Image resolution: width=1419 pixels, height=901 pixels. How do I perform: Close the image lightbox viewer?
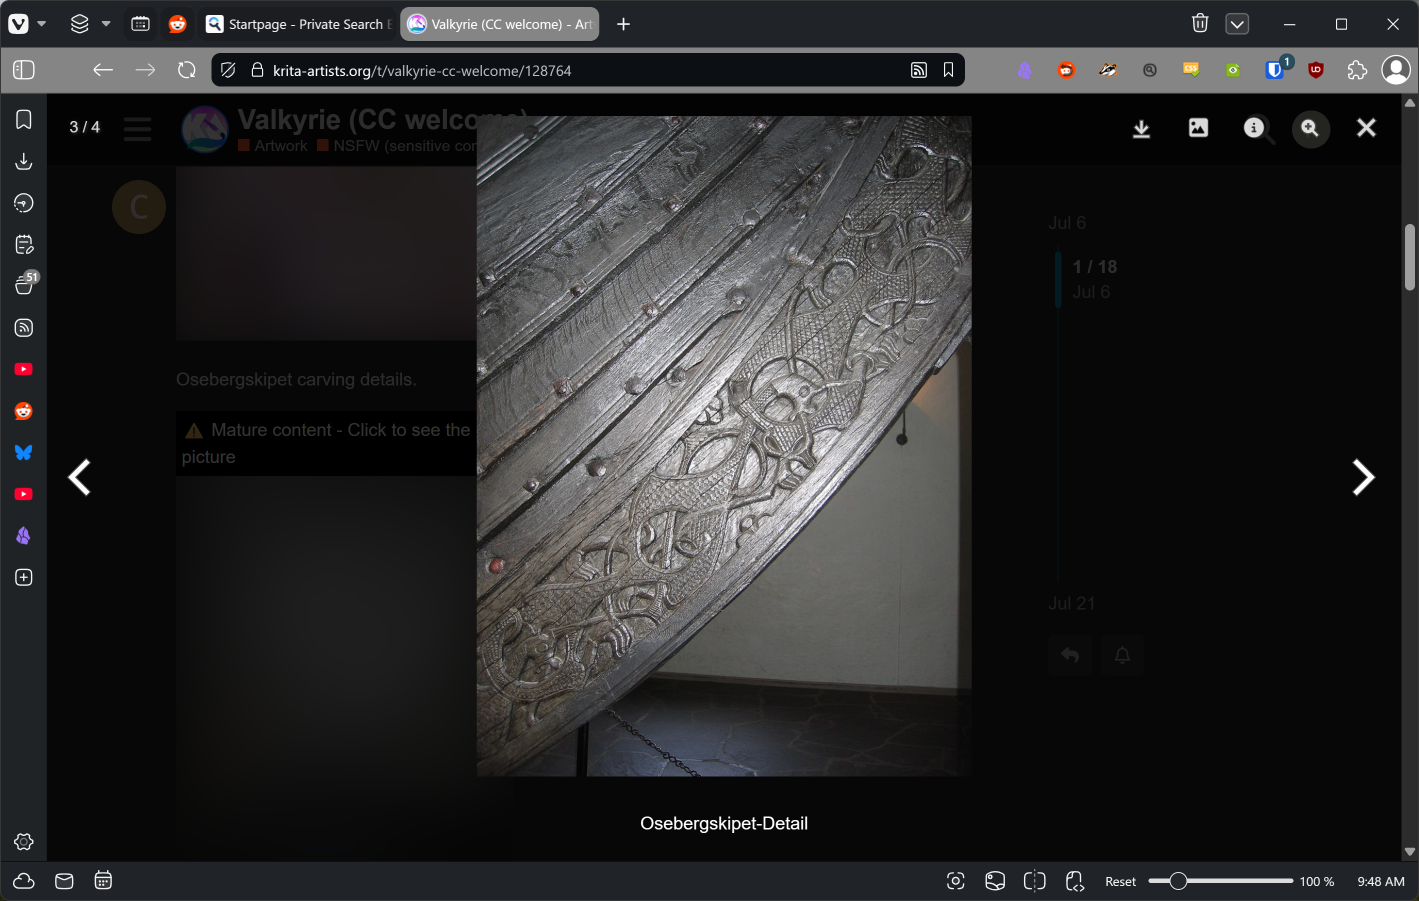(x=1366, y=128)
